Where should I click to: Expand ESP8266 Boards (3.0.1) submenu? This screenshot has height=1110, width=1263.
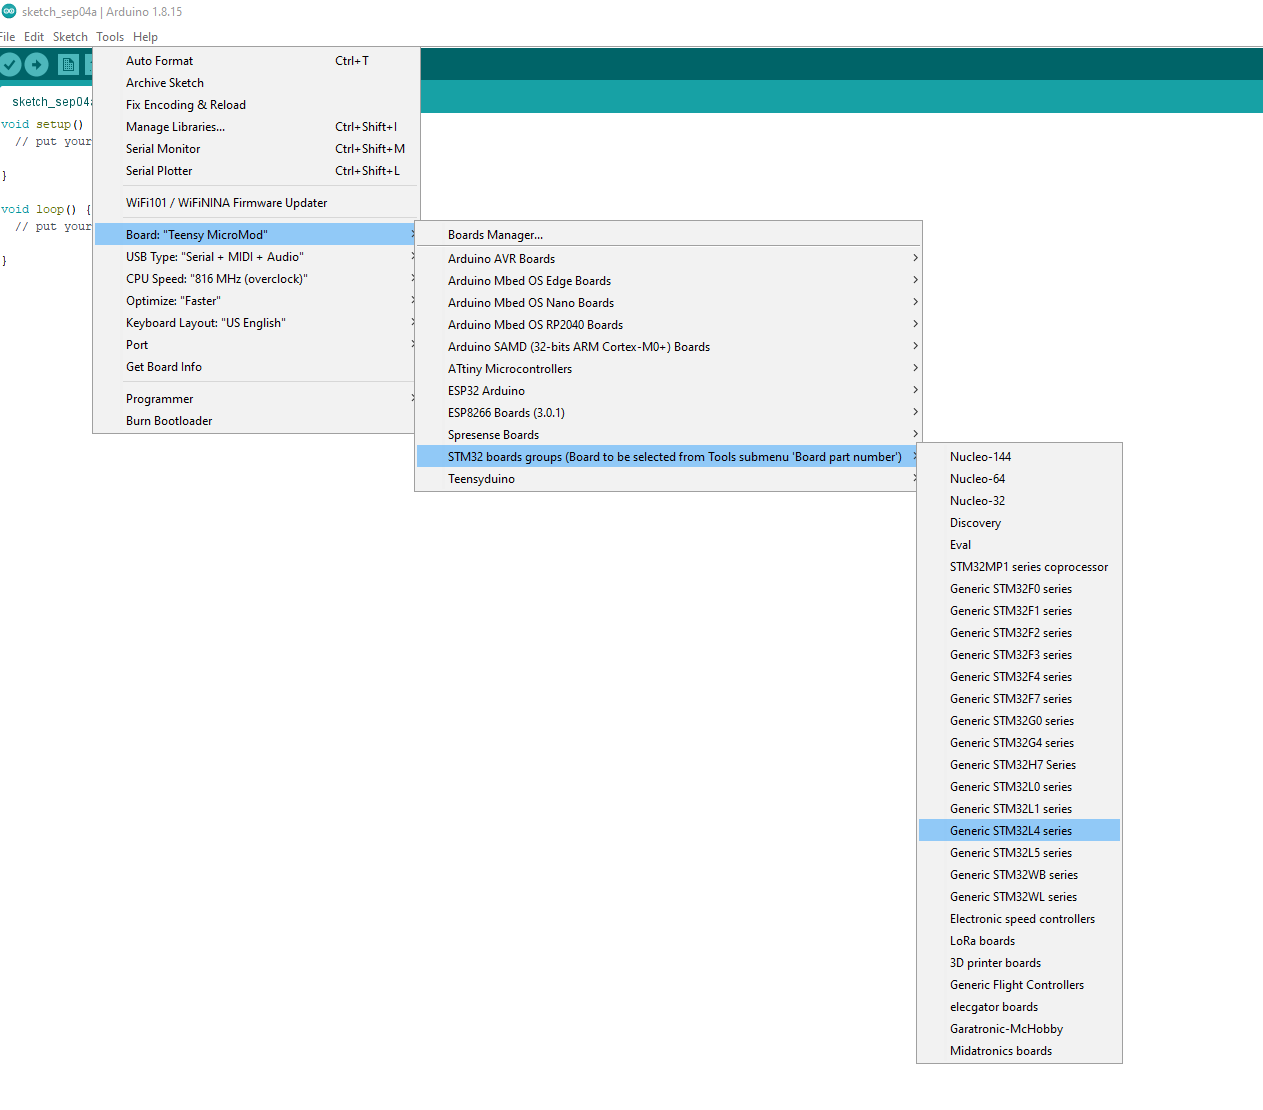click(x=668, y=413)
